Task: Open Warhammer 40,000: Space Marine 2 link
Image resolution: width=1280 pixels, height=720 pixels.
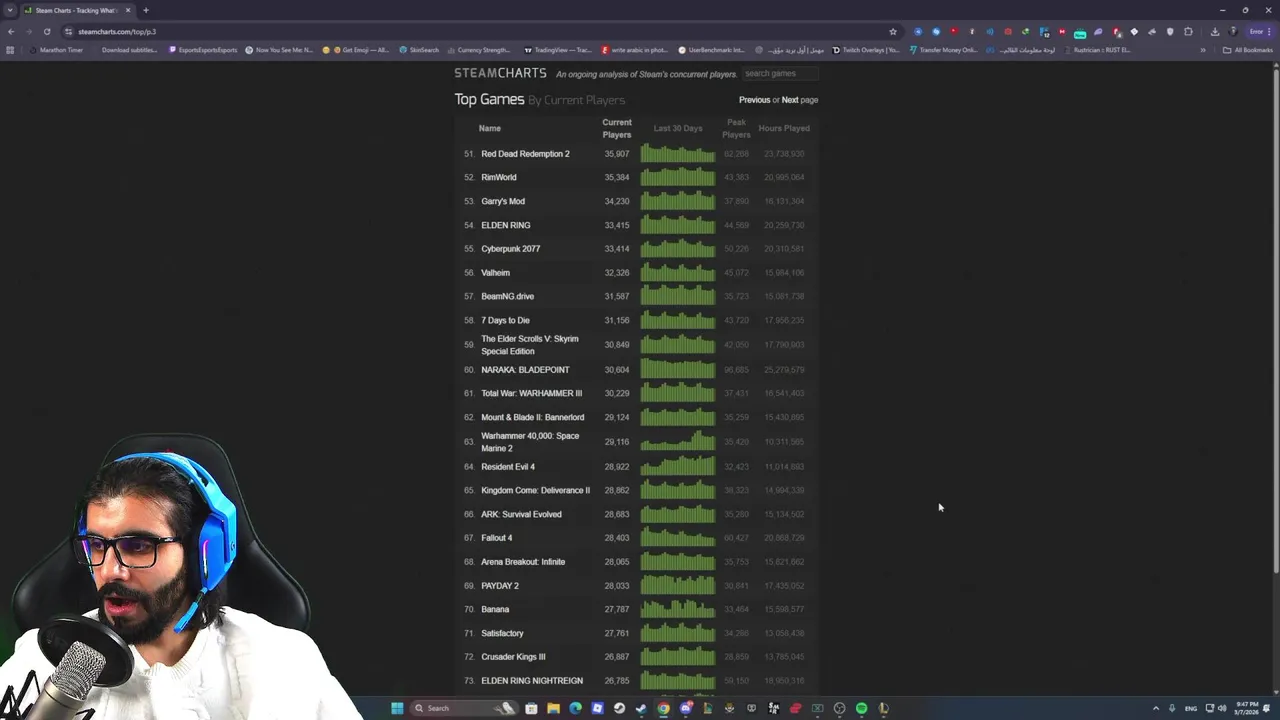Action: tap(530, 442)
